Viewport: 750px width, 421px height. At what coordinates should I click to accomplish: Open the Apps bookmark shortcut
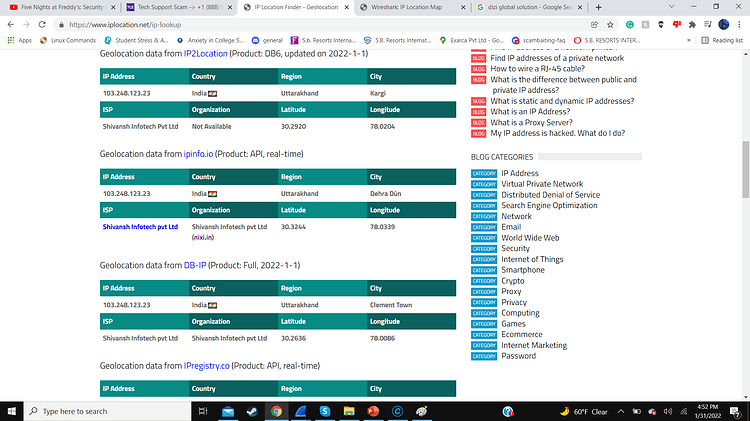20,40
